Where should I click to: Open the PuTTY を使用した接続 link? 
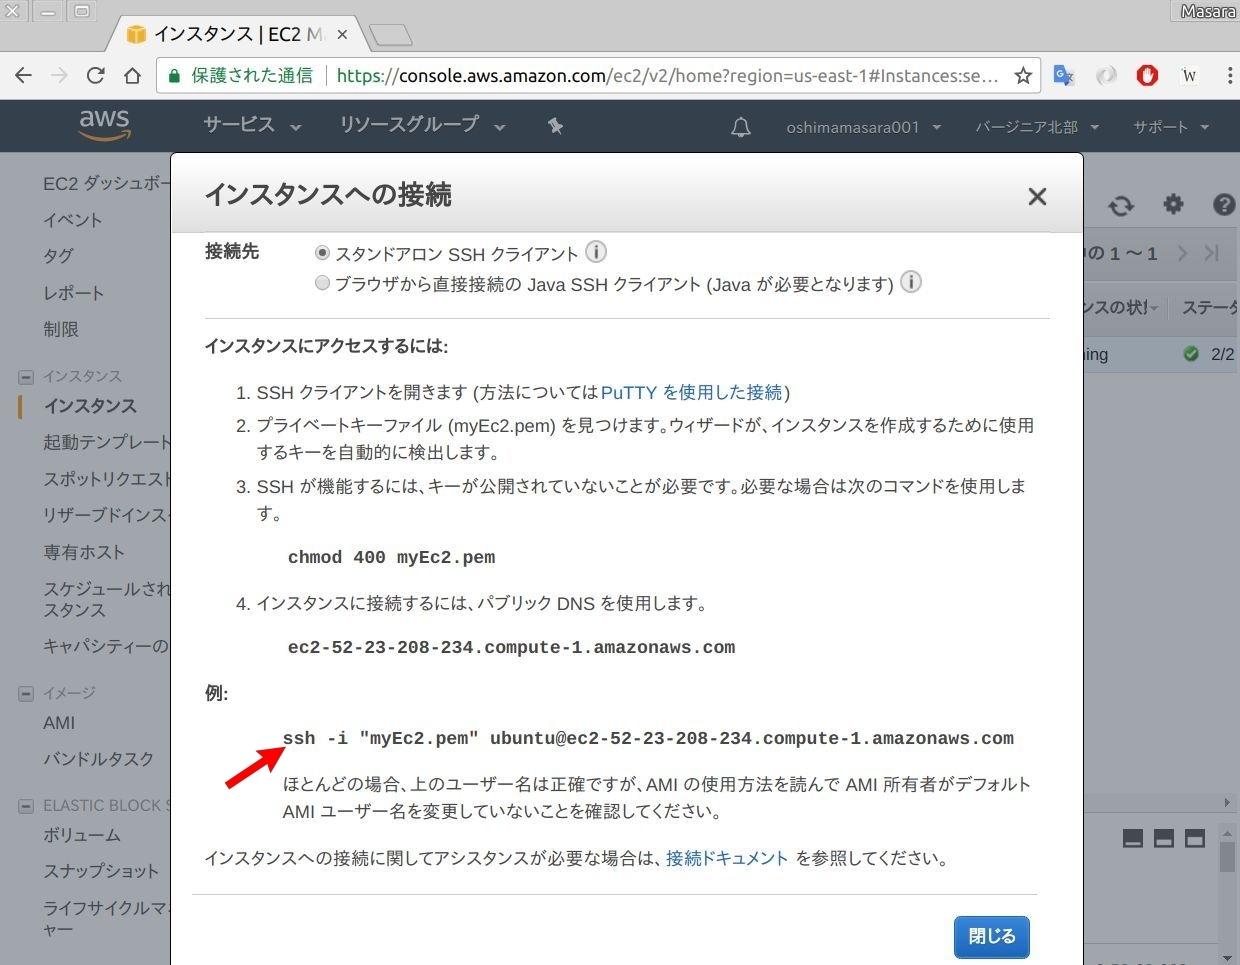692,392
